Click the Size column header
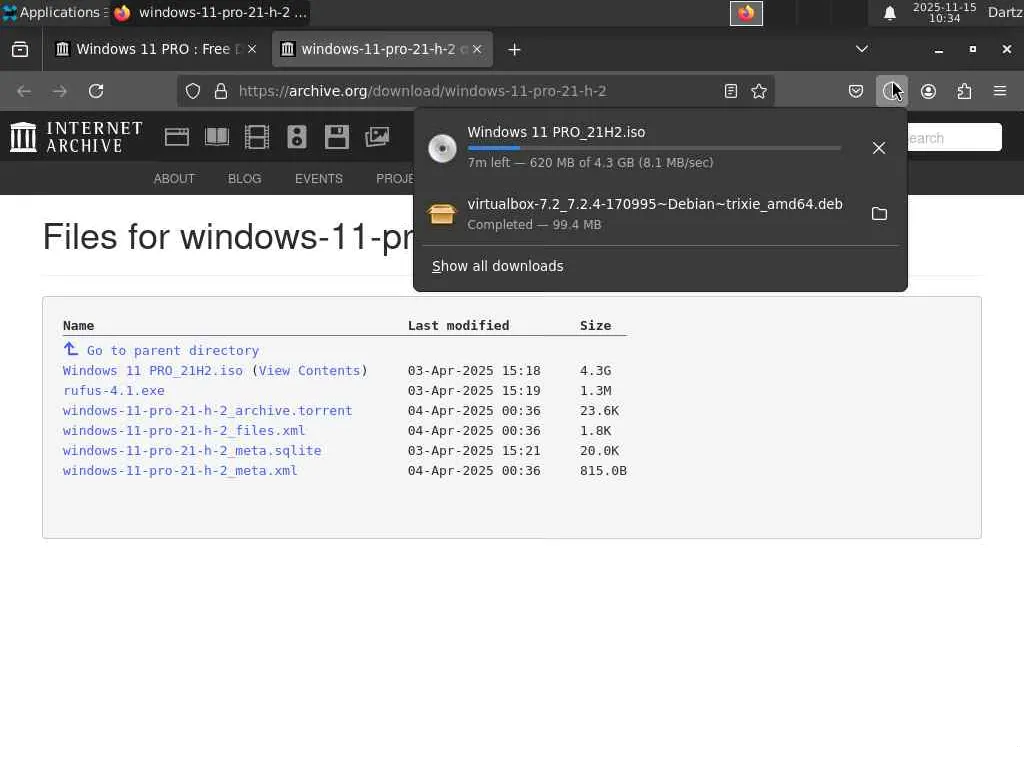This screenshot has width=1024, height=768. (x=596, y=326)
